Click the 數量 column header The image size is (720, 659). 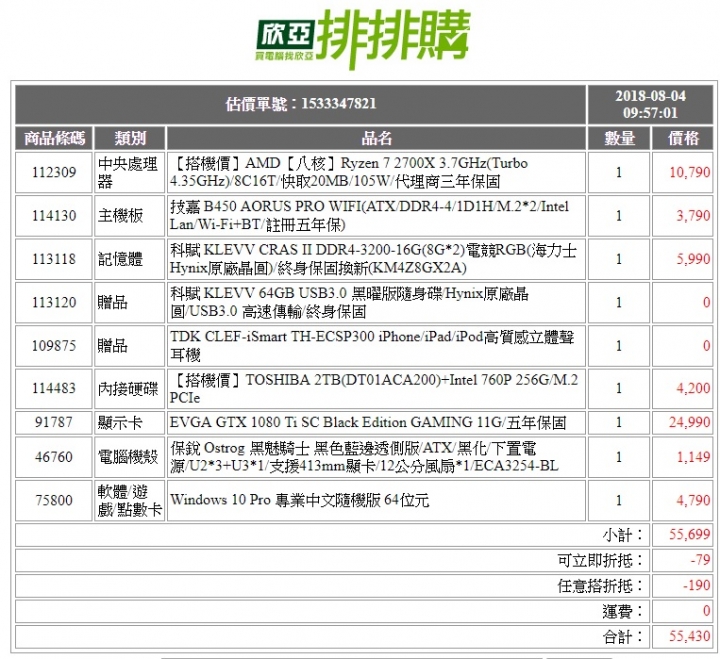(x=619, y=138)
